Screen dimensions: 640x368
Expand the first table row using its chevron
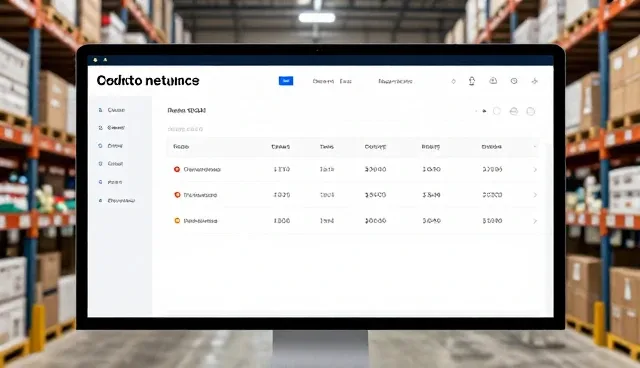(x=535, y=169)
